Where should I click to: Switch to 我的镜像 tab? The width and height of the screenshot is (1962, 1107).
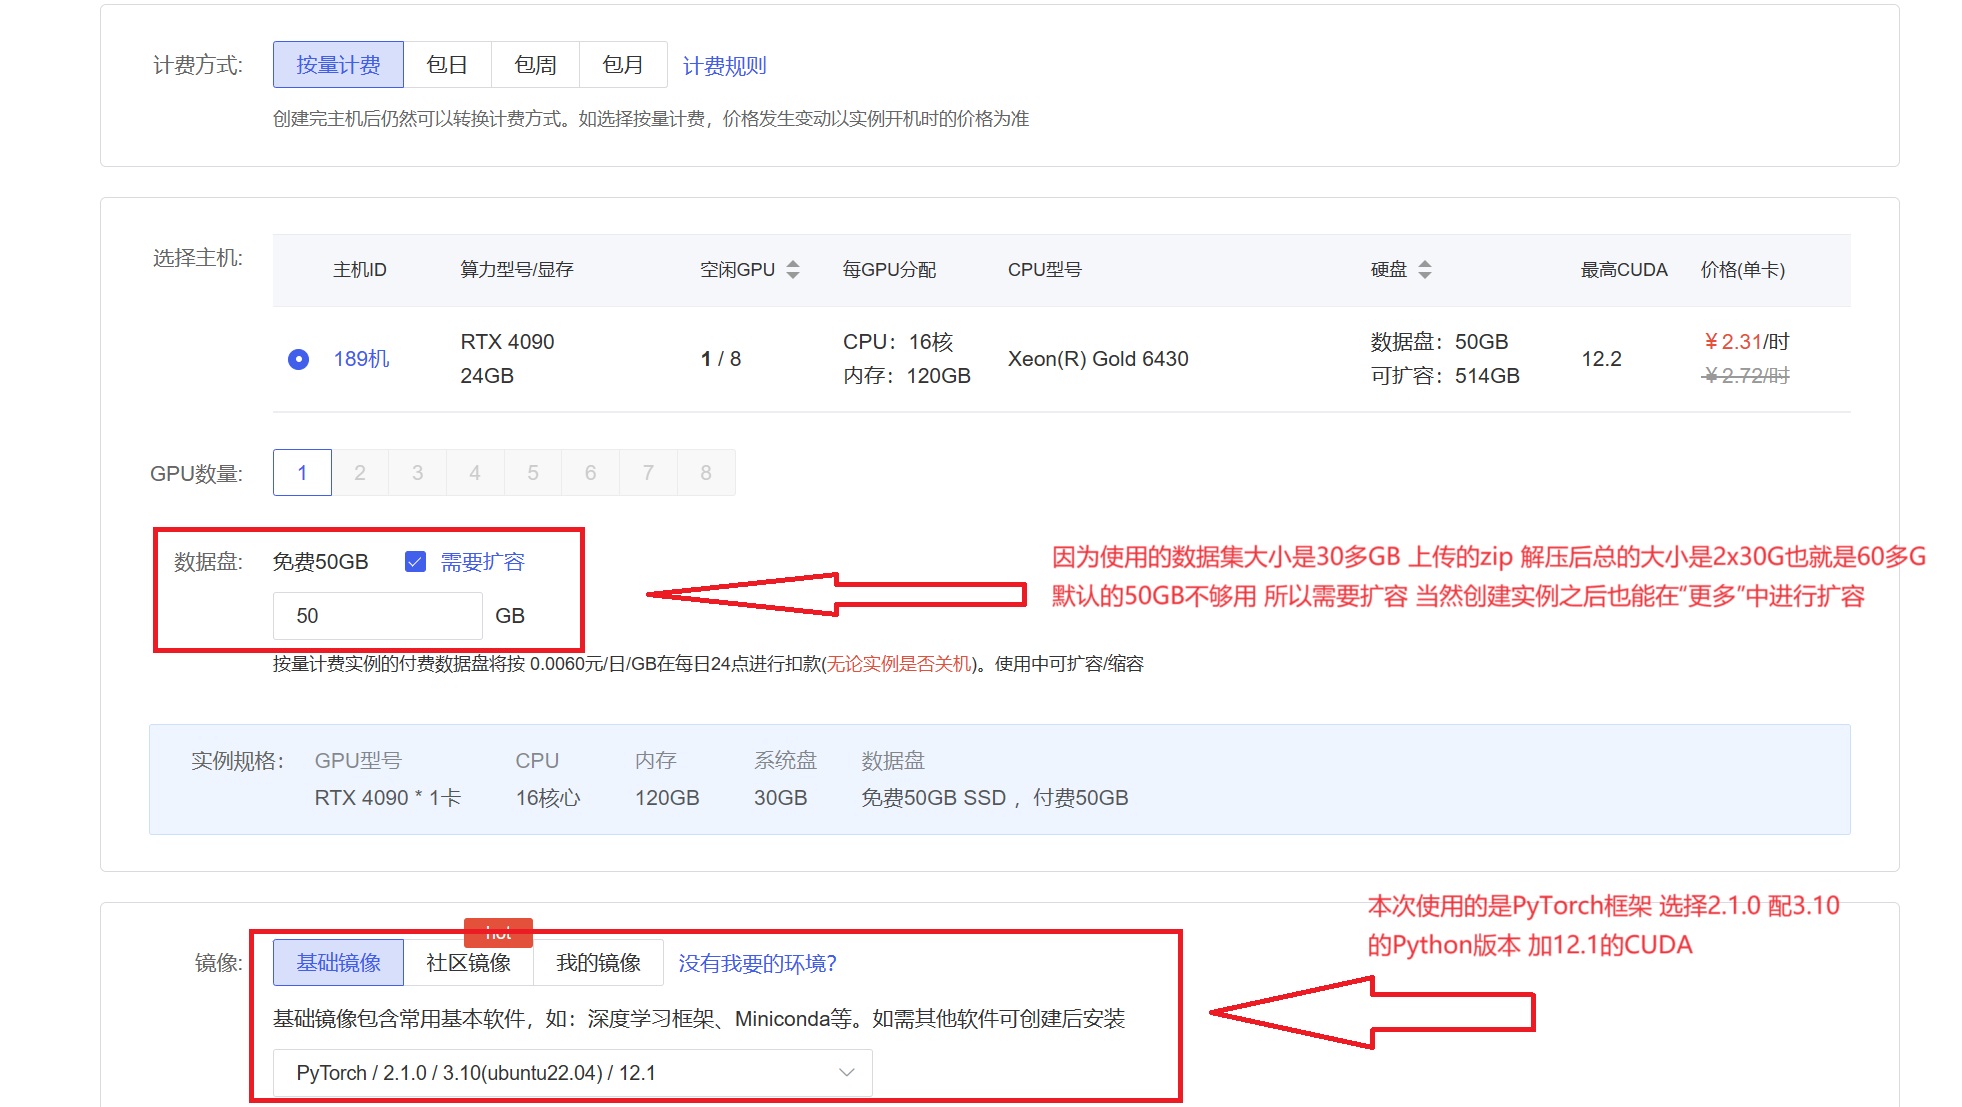click(x=598, y=963)
